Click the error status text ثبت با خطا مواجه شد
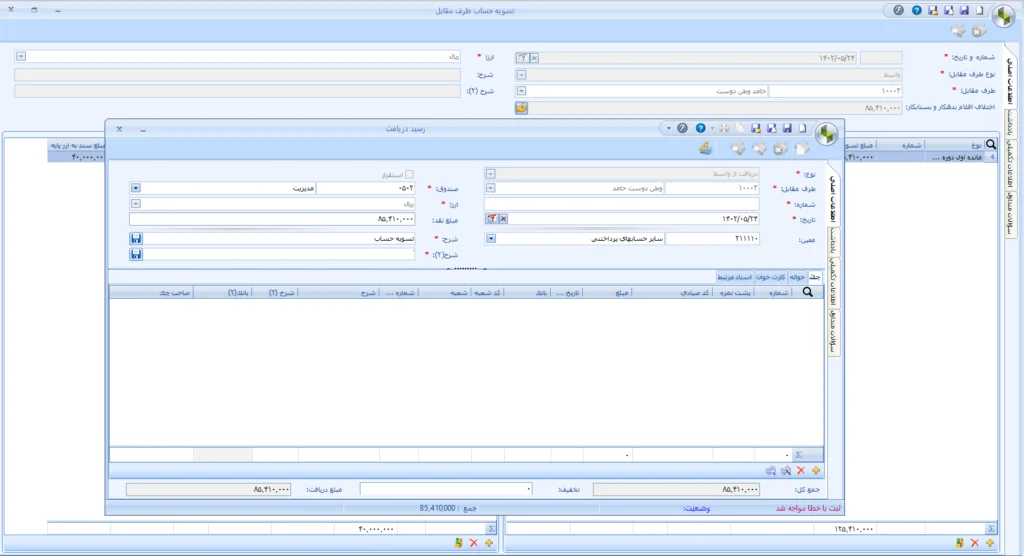1024x556 pixels. coord(808,508)
